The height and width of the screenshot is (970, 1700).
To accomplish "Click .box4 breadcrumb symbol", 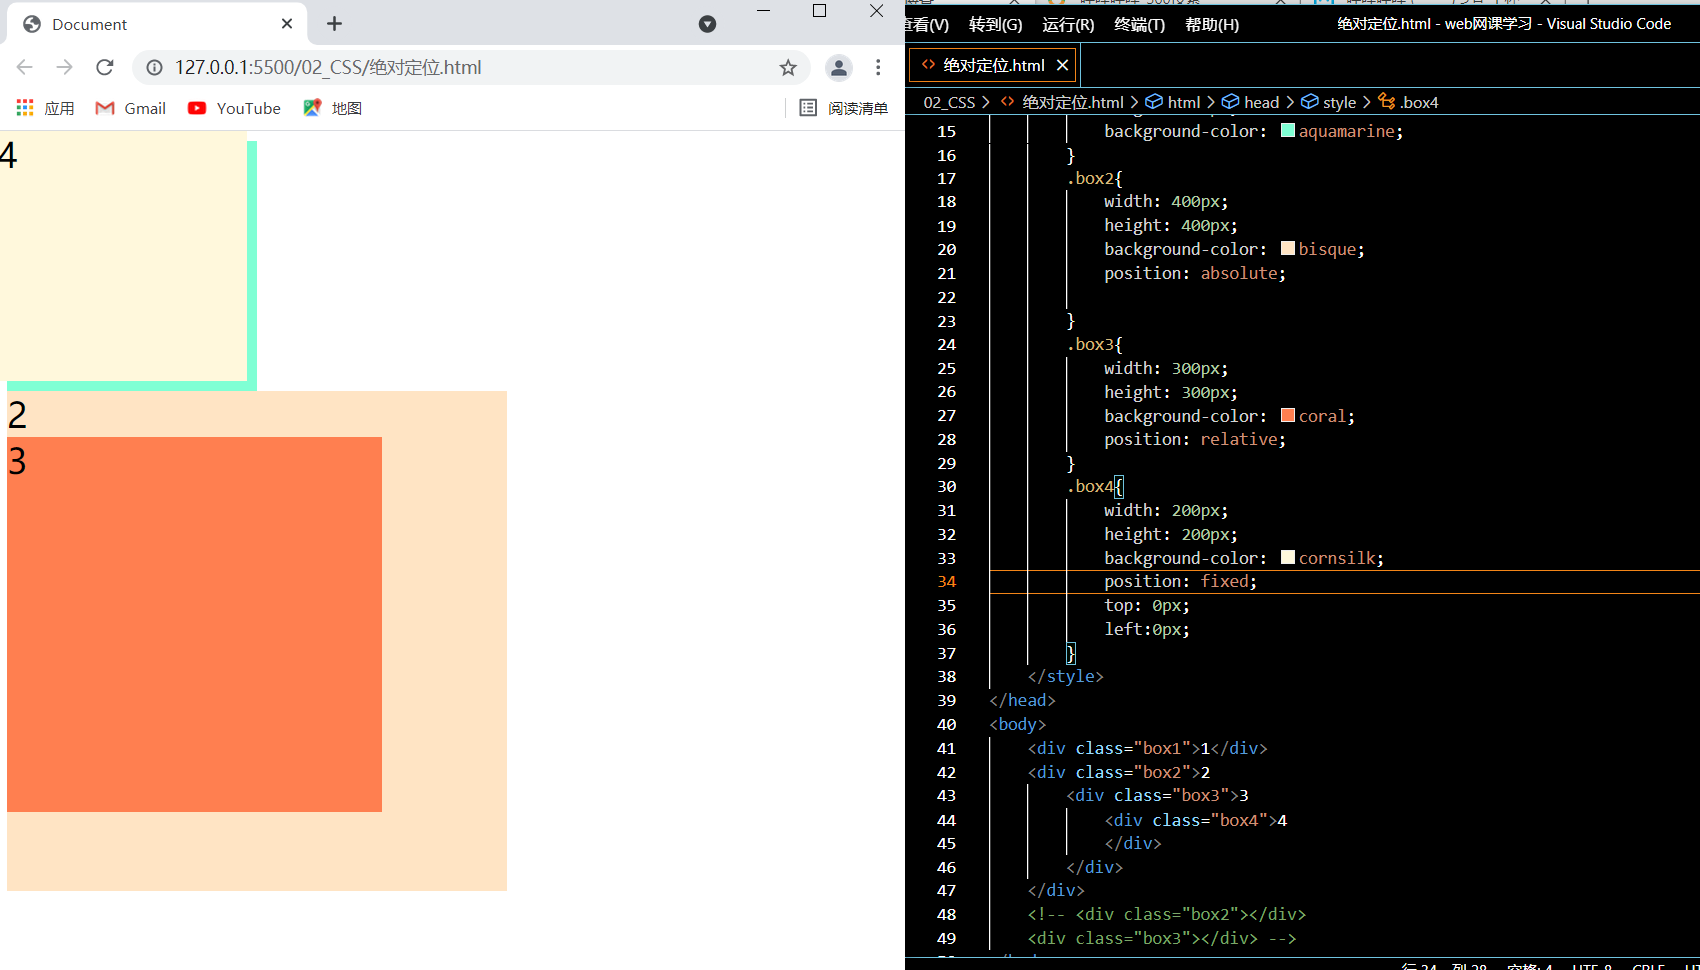I will [1408, 102].
